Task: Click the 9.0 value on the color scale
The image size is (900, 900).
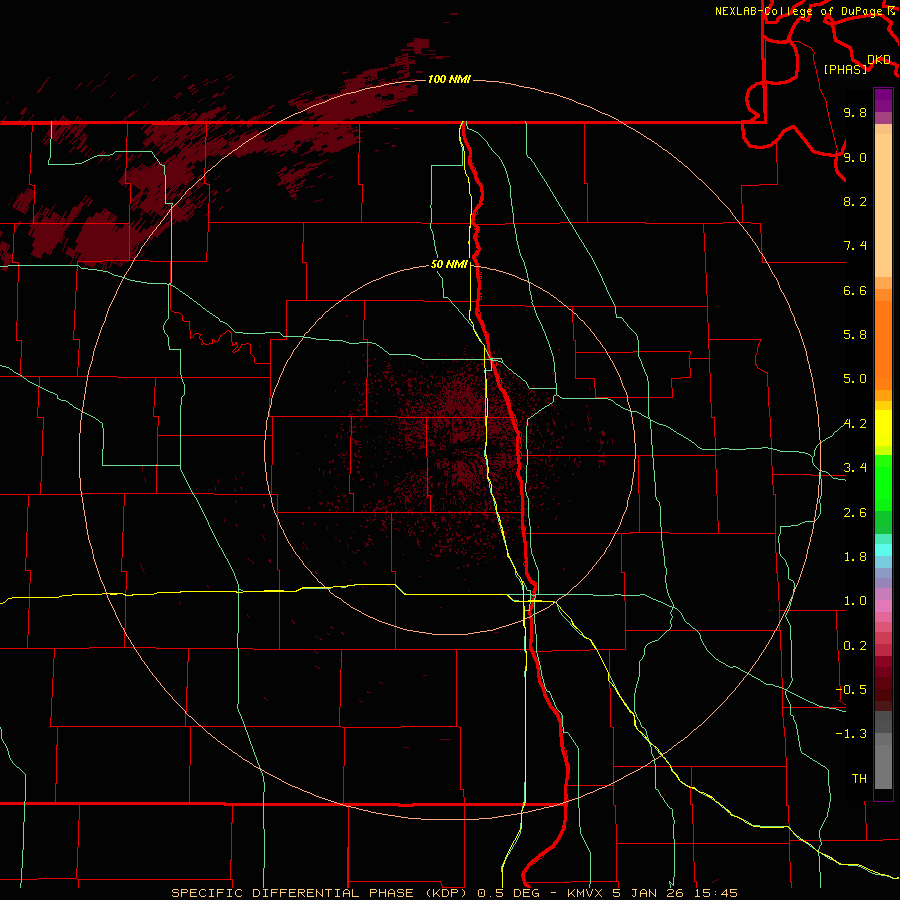Action: [855, 157]
